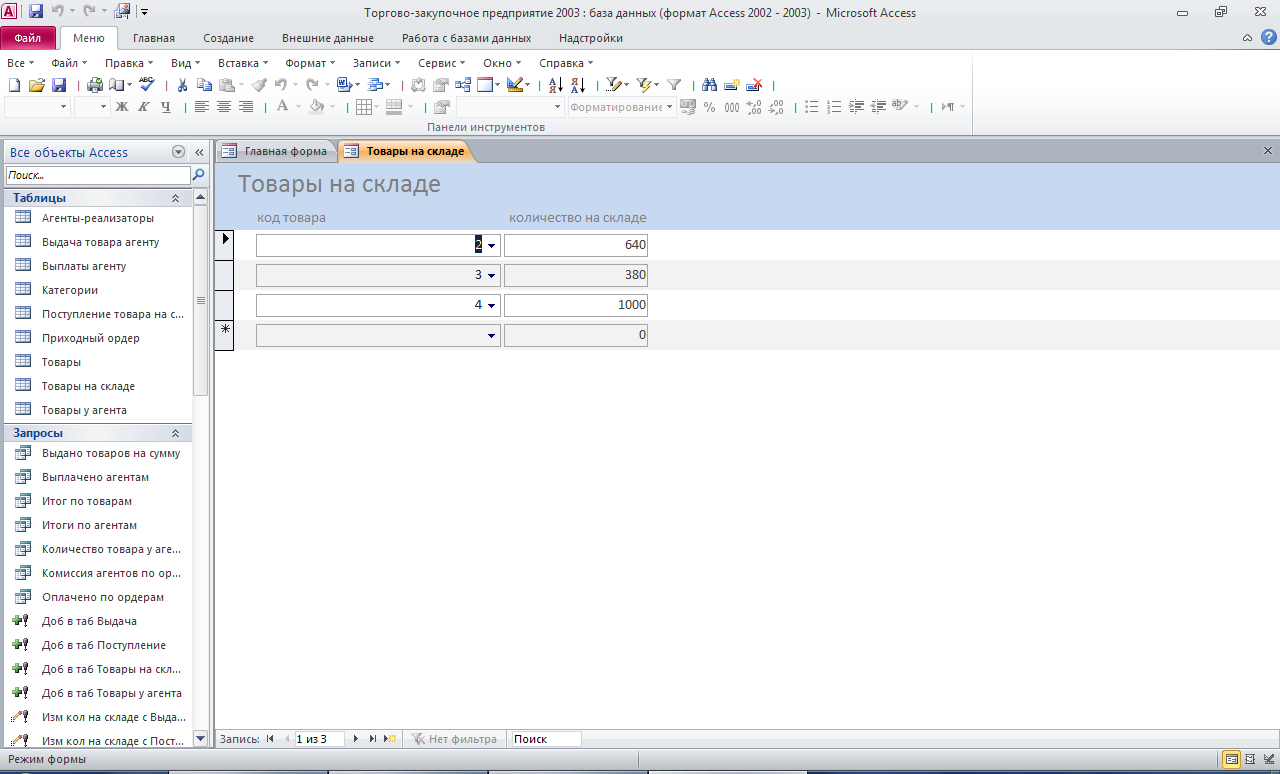
Task: Click the record bar 'Поиск' search box
Action: [x=546, y=739]
